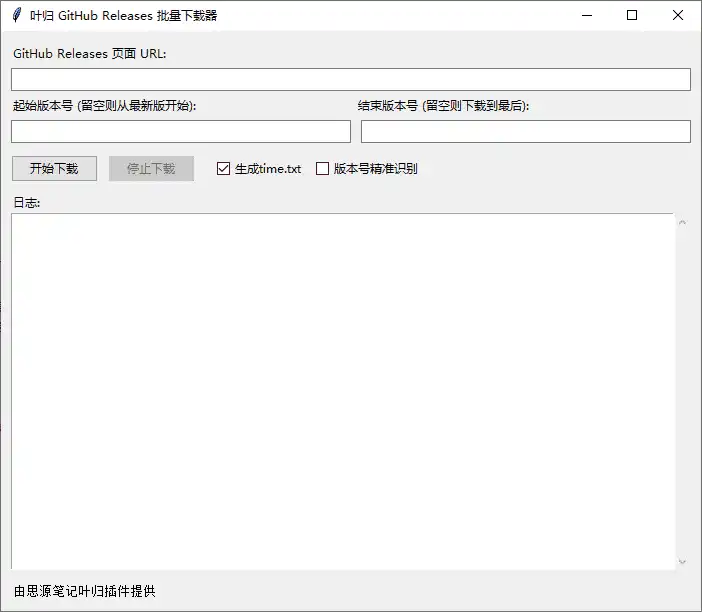The height and width of the screenshot is (612, 702).
Task: Click the window title 叶归 GitHub Releases 批量下载器
Action: click(124, 16)
